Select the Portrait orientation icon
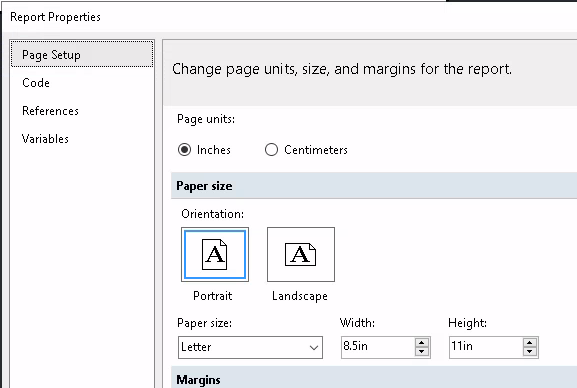This screenshot has width=577, height=388. click(x=215, y=254)
